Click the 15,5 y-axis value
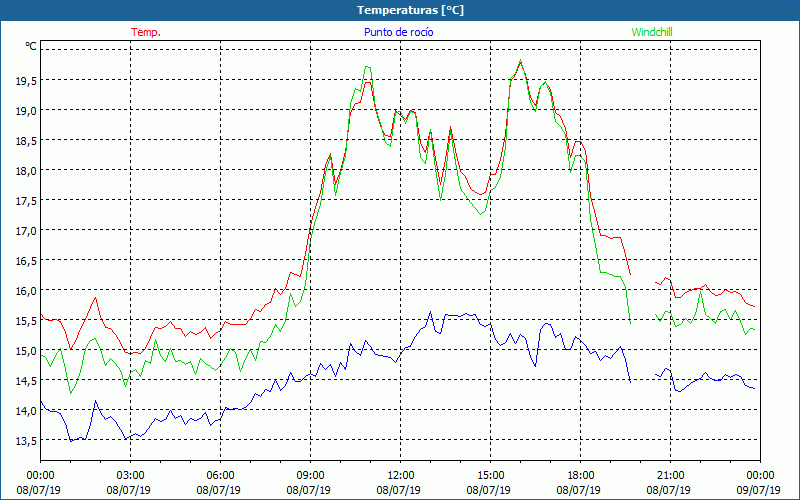The height and width of the screenshot is (500, 800). [26, 321]
